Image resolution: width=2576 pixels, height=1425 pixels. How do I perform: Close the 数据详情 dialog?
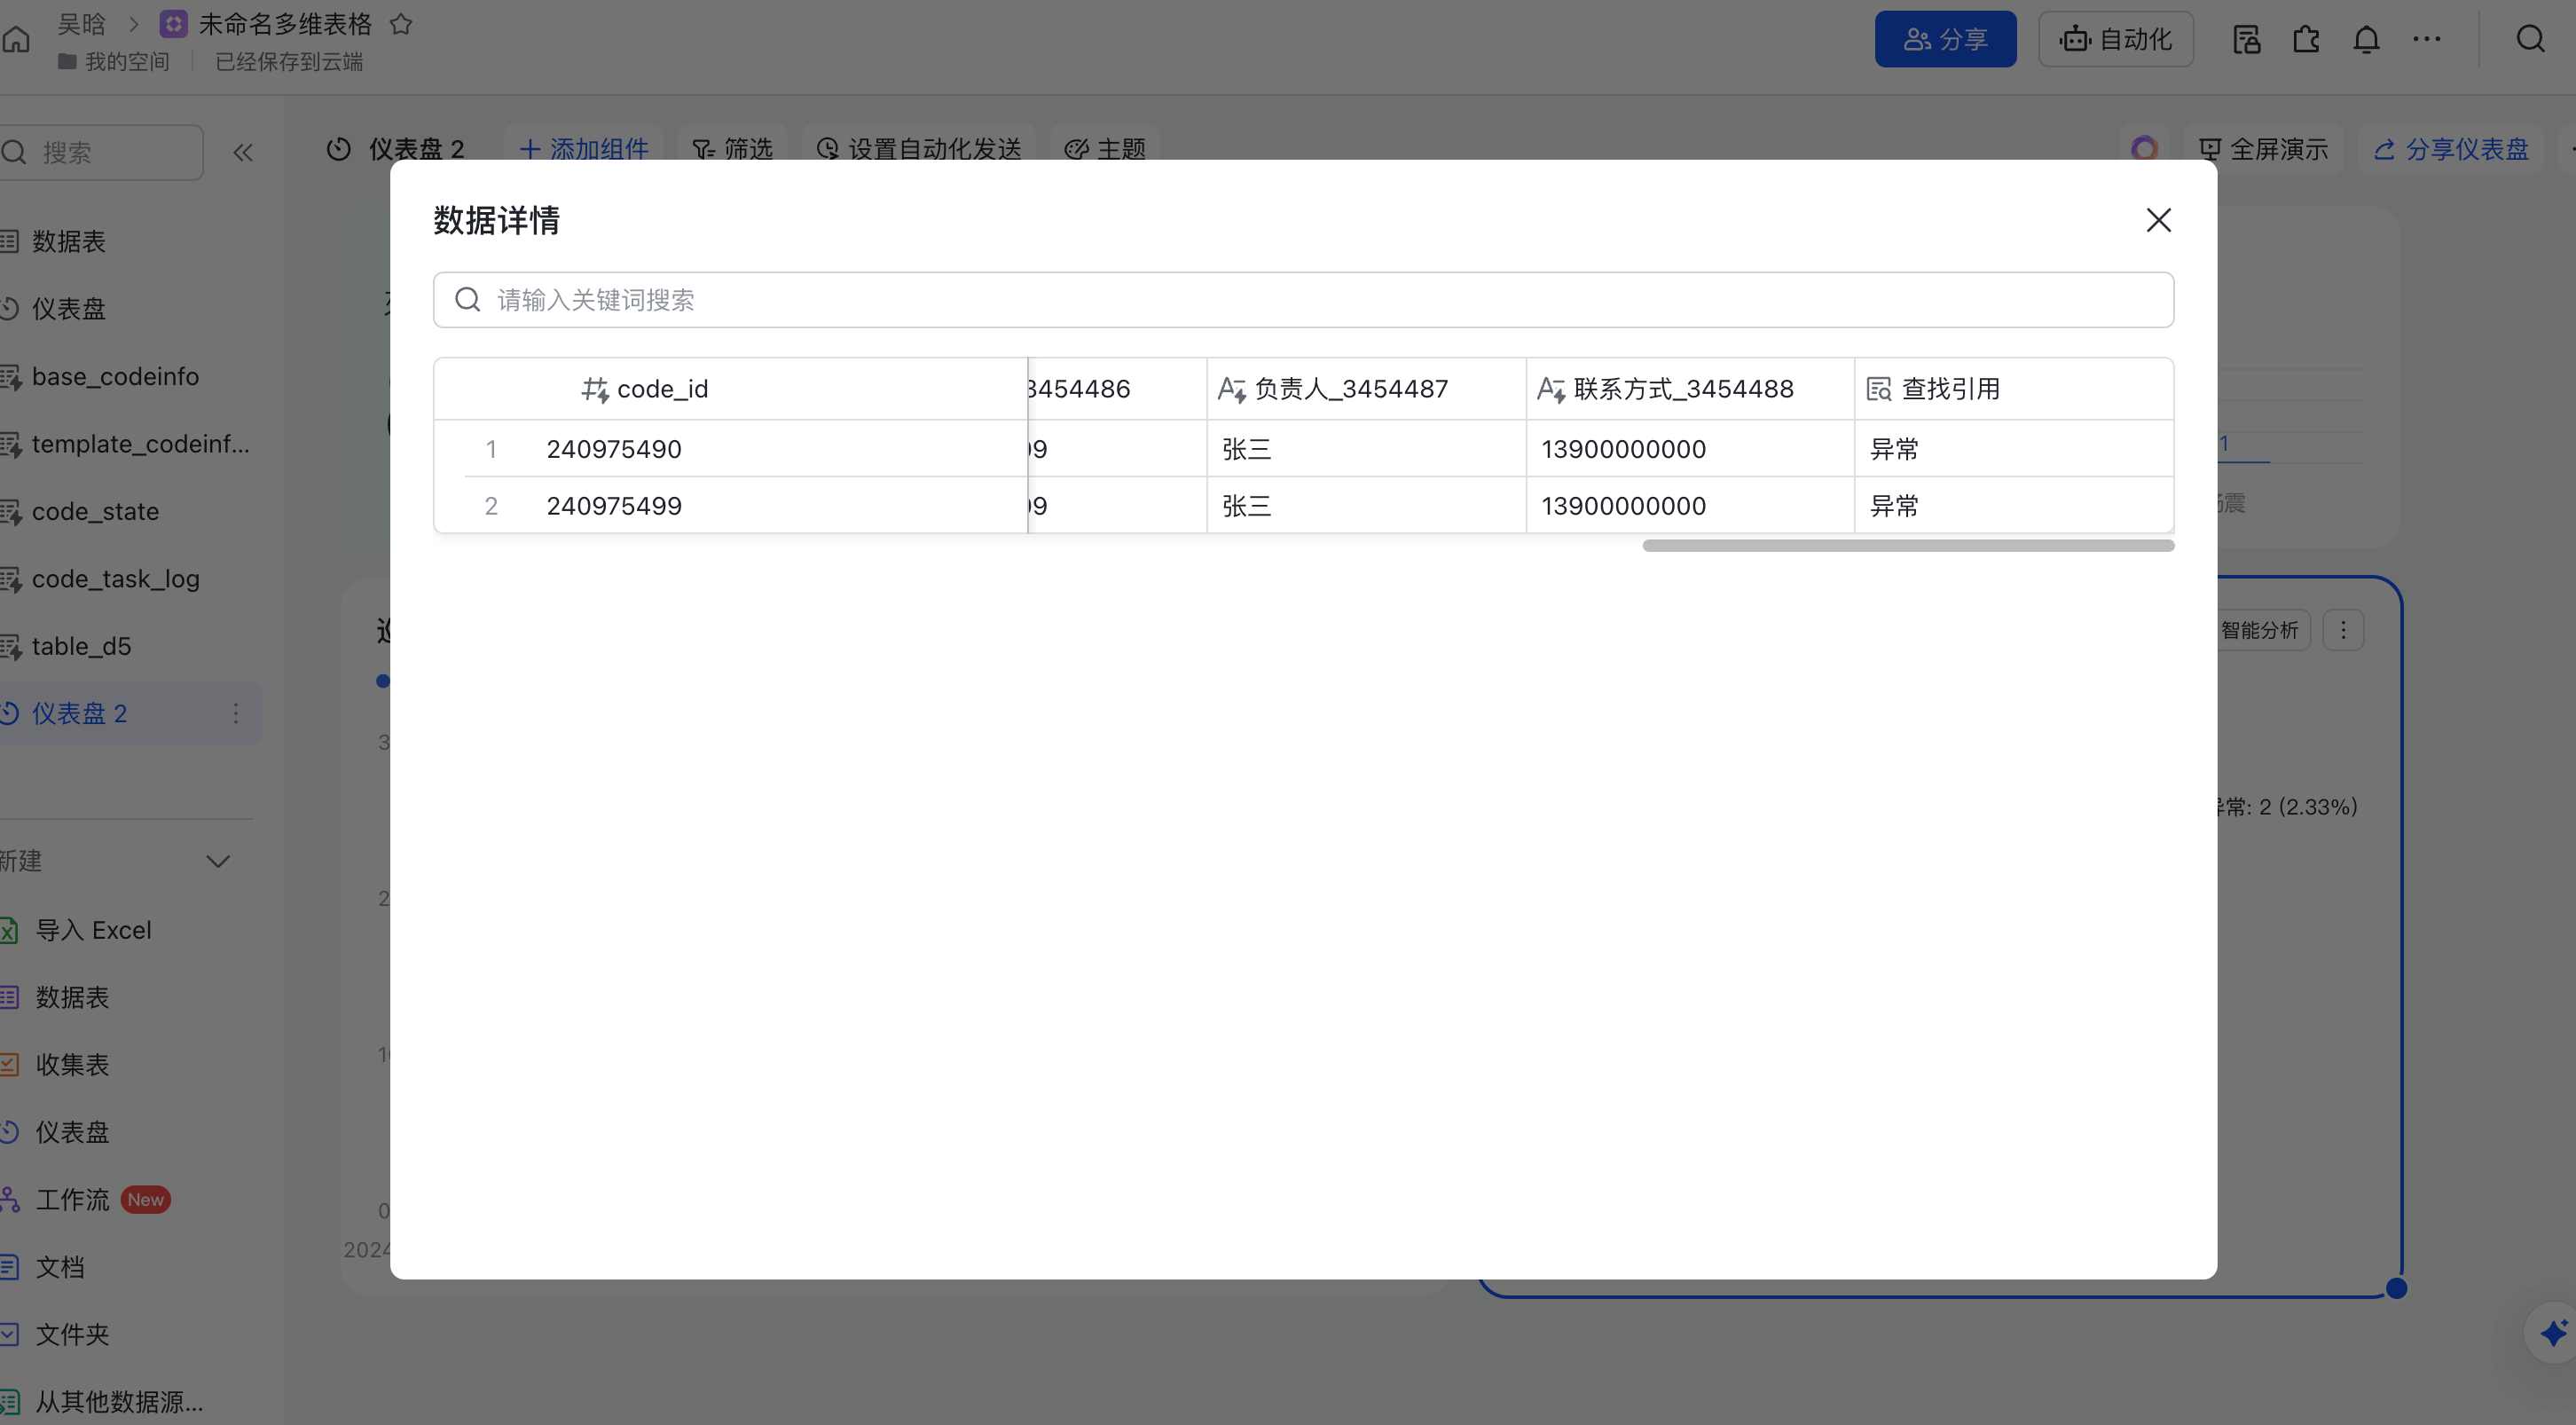2158,220
